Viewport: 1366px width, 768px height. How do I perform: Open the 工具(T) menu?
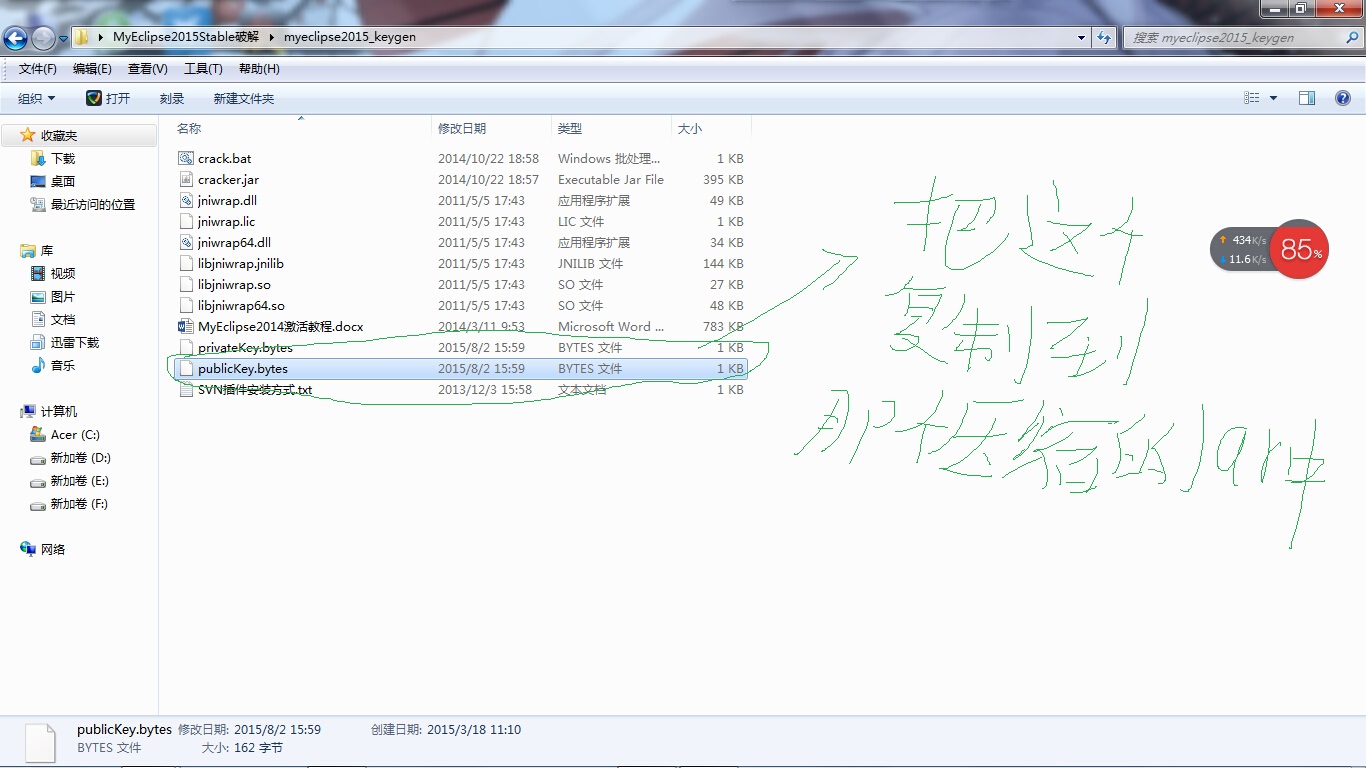pos(203,69)
